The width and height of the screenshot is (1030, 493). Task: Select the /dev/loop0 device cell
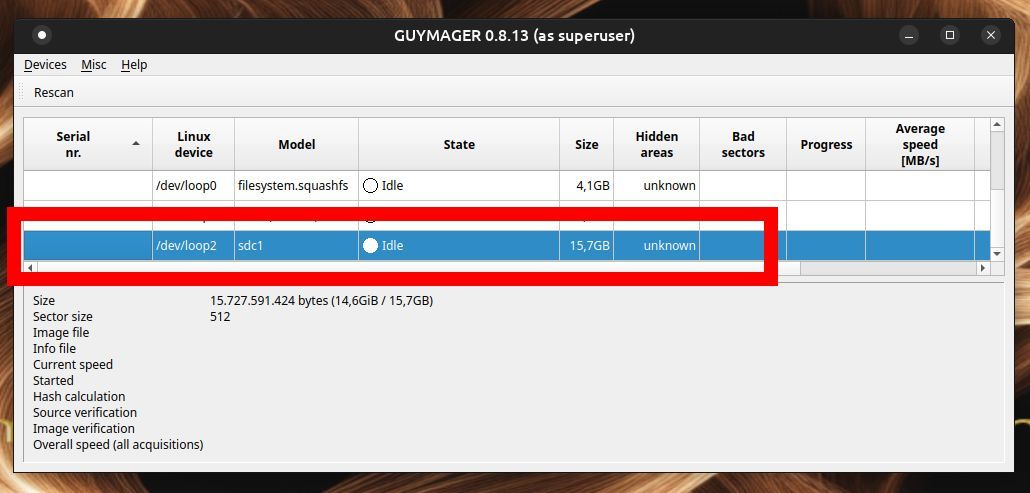click(x=194, y=186)
